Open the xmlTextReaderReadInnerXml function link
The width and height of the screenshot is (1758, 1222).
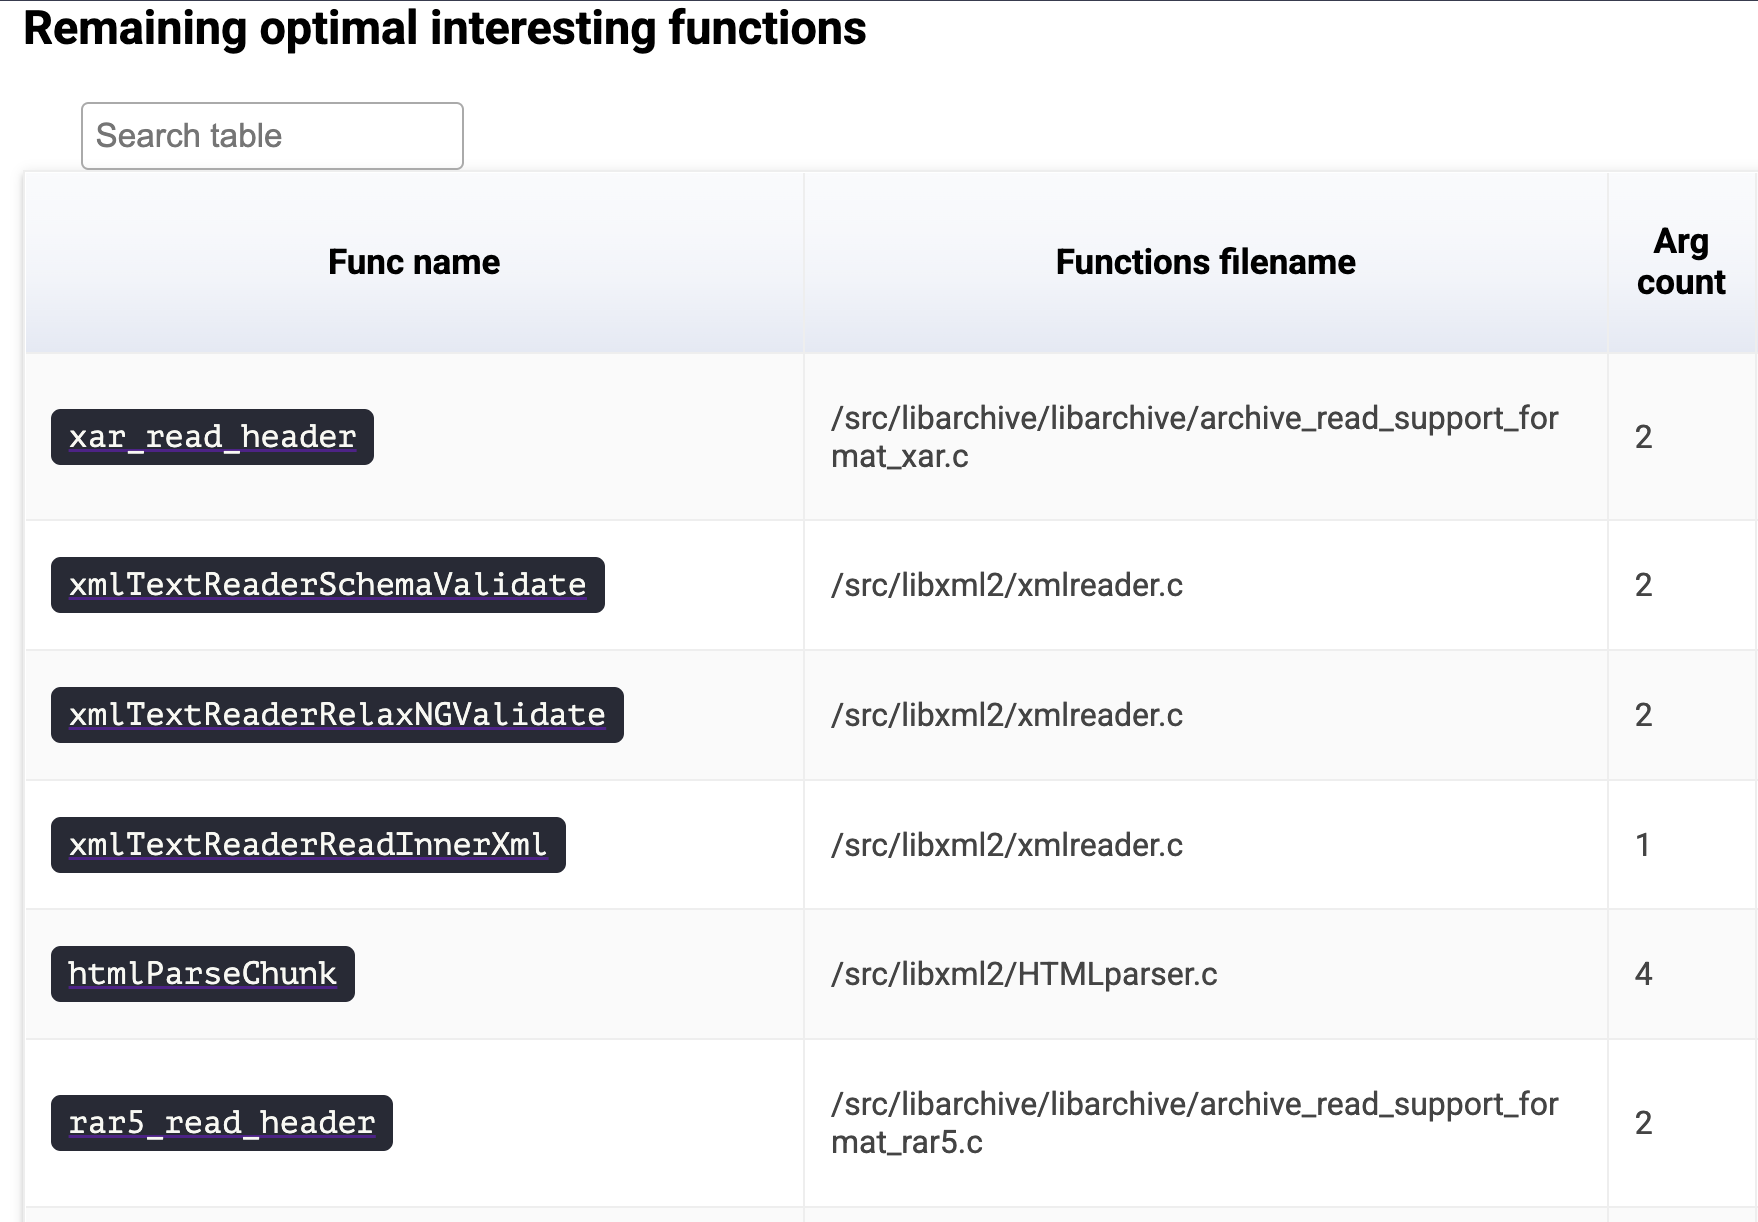[x=308, y=844]
